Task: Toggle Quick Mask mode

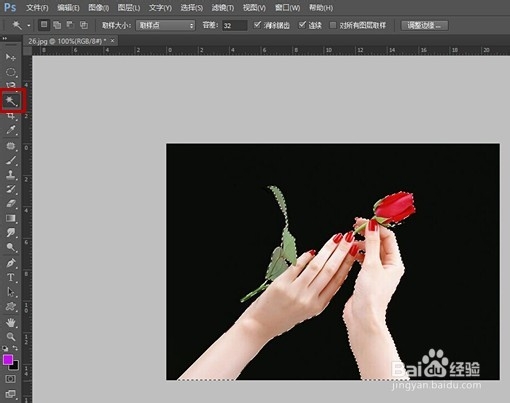Action: click(11, 379)
